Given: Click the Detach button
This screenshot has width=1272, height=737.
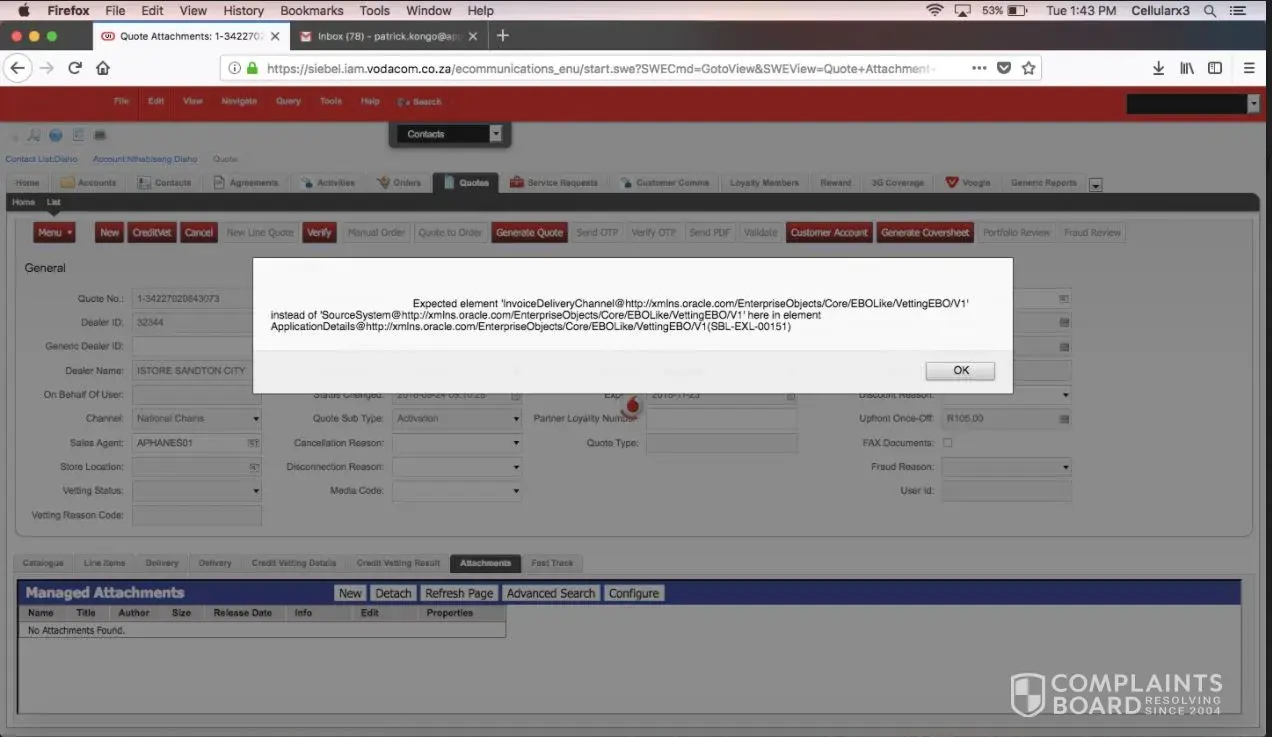Looking at the screenshot, I should pyautogui.click(x=393, y=593).
